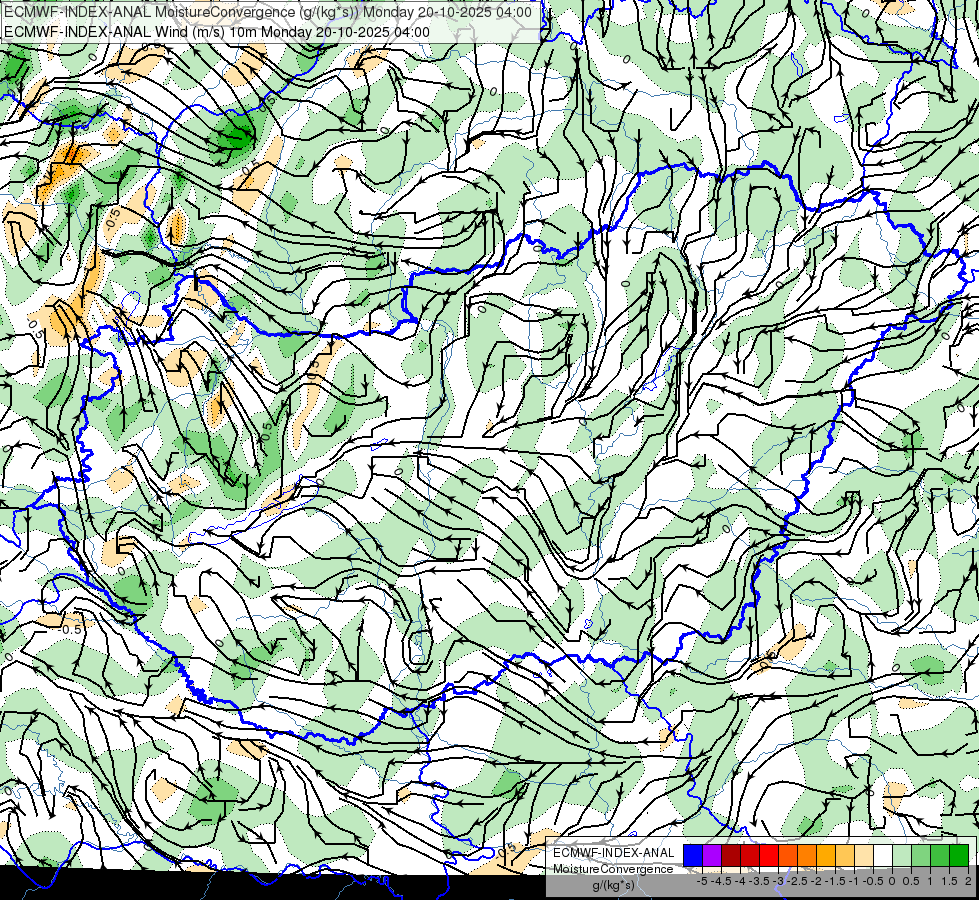The image size is (979, 900).
Task: Click the '-1.5' legend scale value
Action: [x=835, y=881]
